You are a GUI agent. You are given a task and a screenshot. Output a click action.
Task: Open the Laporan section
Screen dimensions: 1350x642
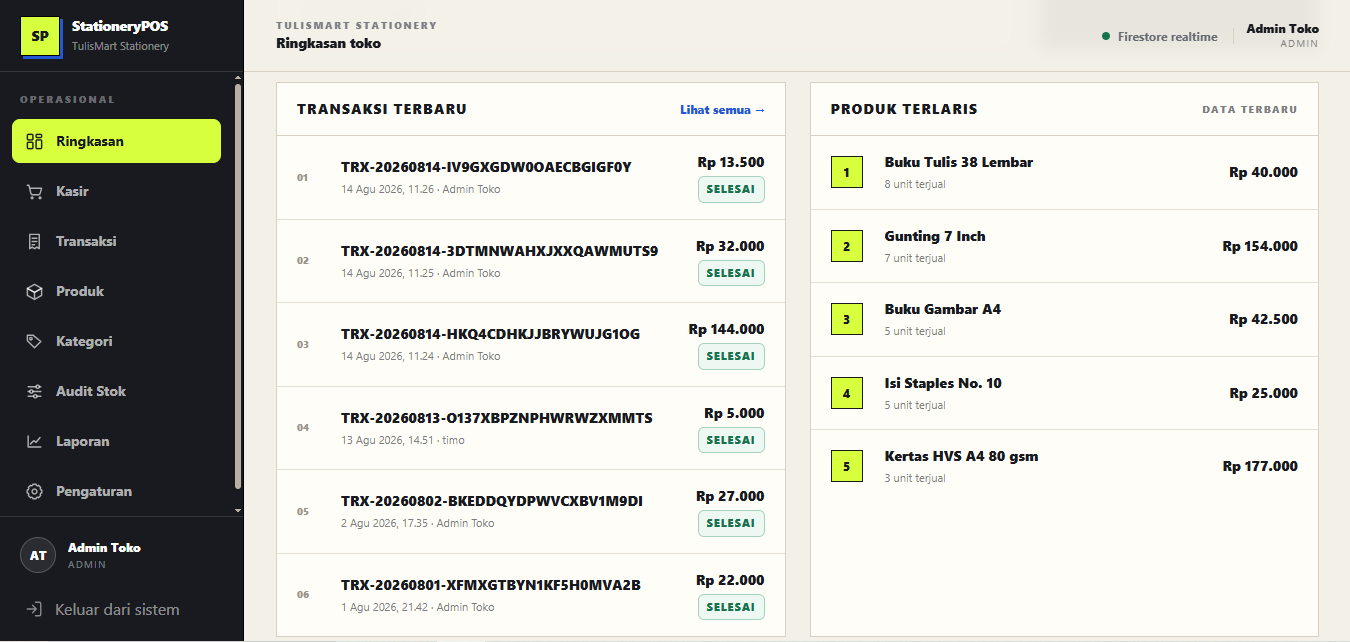(116, 441)
